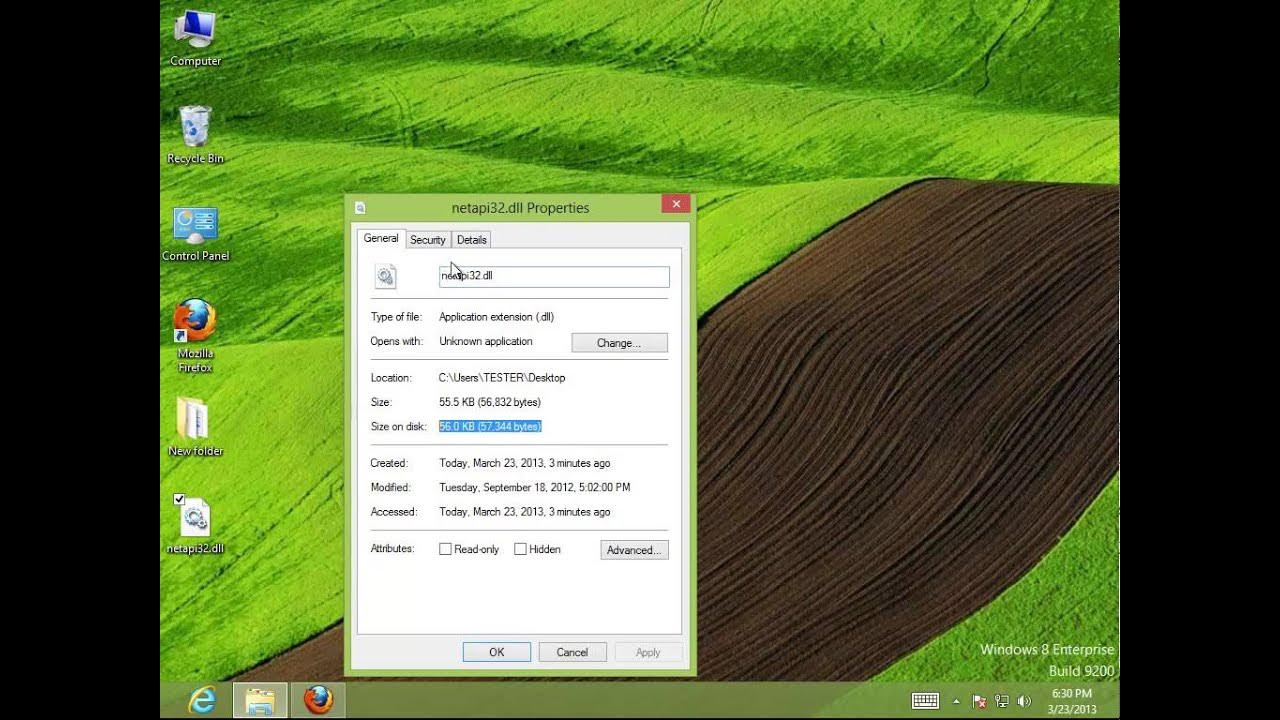Select the Control Panel desktop icon
1280x720 pixels.
[195, 234]
